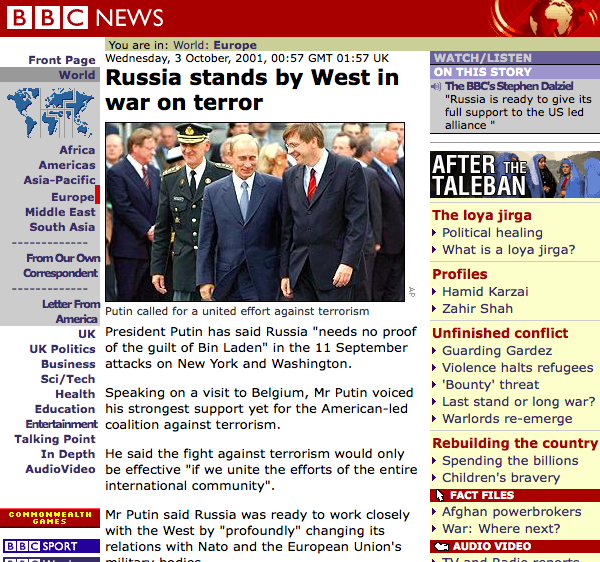Open Afghan powerbrokers fact file

[512, 512]
